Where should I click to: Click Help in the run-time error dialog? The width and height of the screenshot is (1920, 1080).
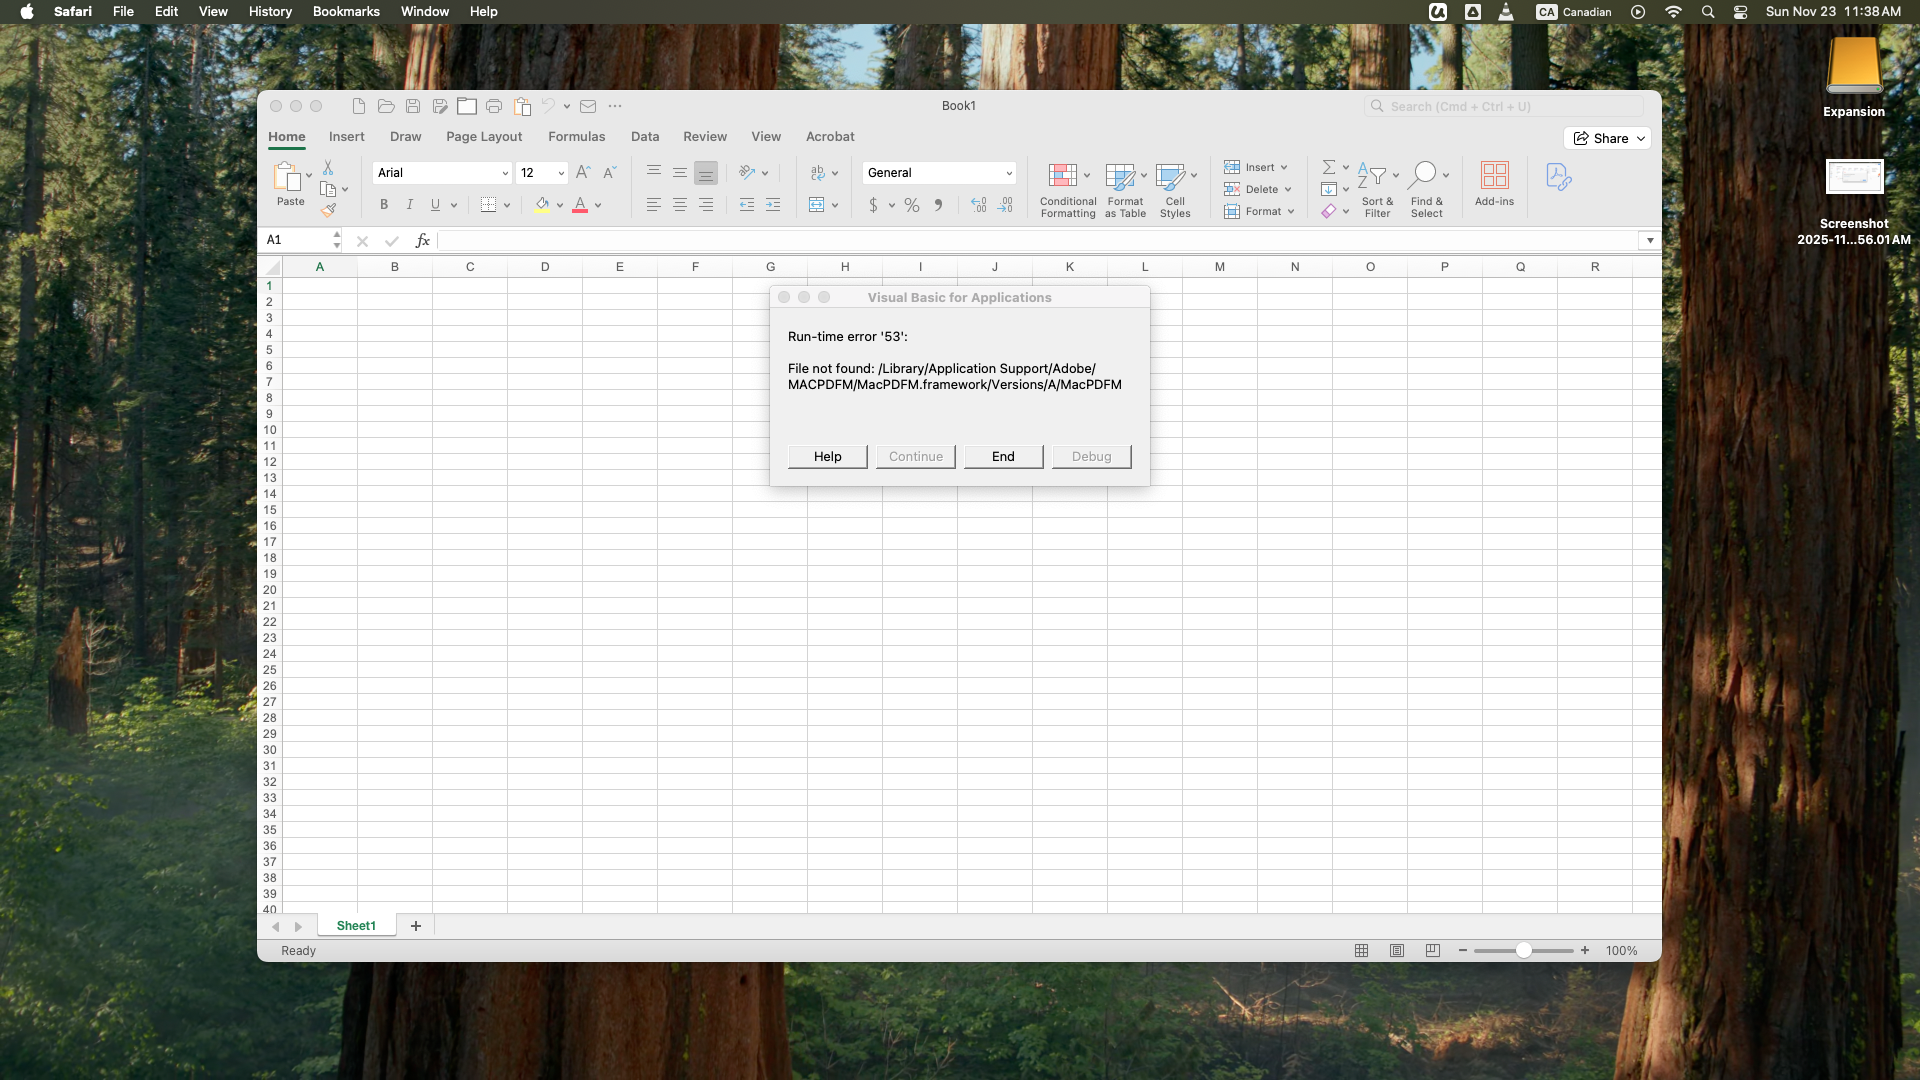click(827, 457)
